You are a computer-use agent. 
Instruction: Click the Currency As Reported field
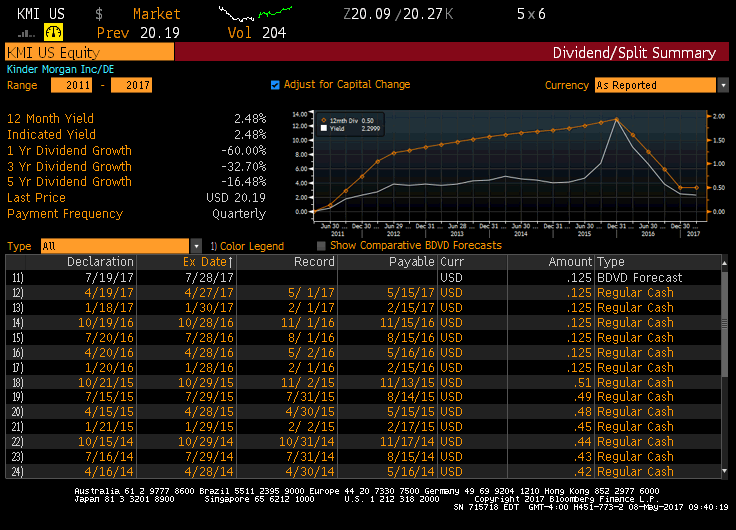click(655, 85)
